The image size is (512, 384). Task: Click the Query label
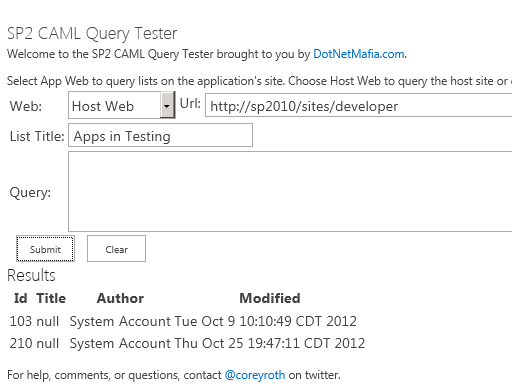(30, 193)
